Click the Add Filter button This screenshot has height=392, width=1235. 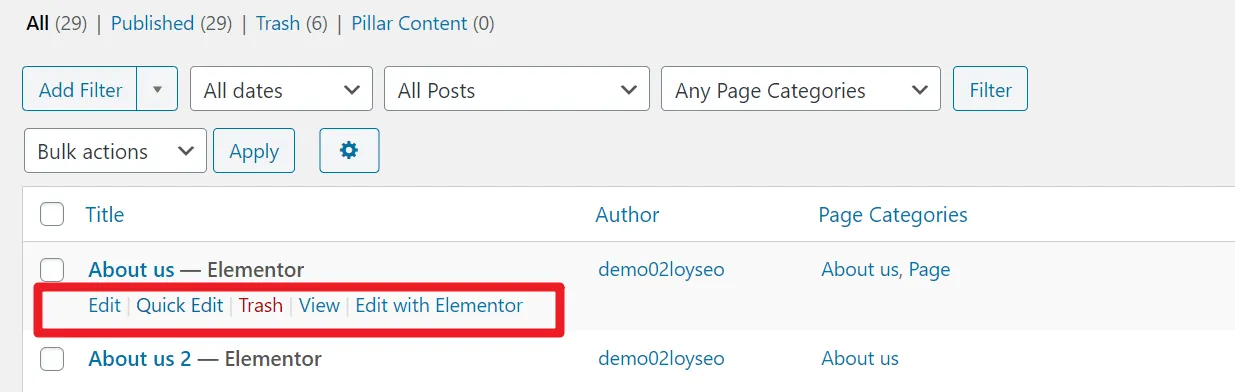point(80,89)
